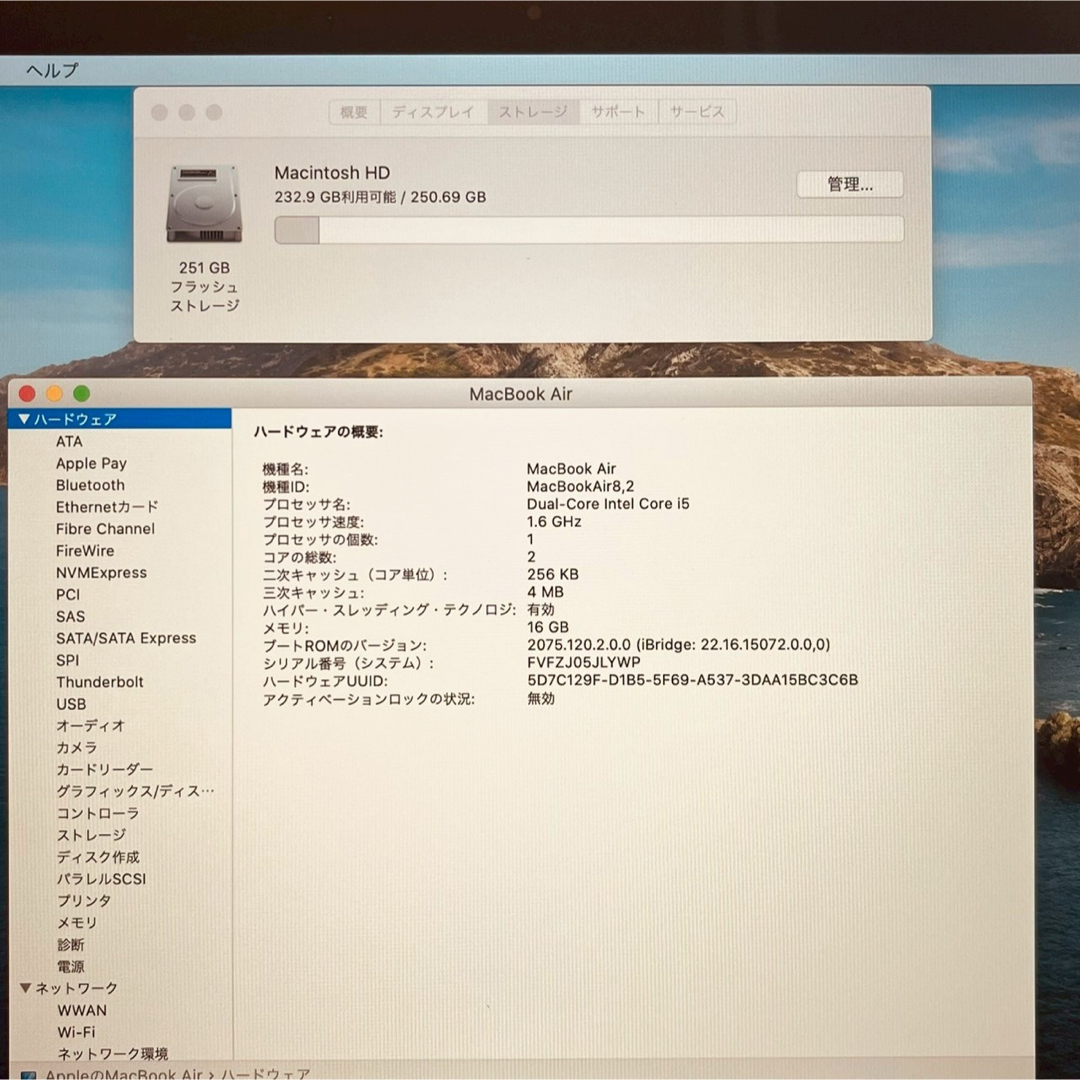Select ATA in the sidebar
The width and height of the screenshot is (1080, 1080).
tap(69, 442)
